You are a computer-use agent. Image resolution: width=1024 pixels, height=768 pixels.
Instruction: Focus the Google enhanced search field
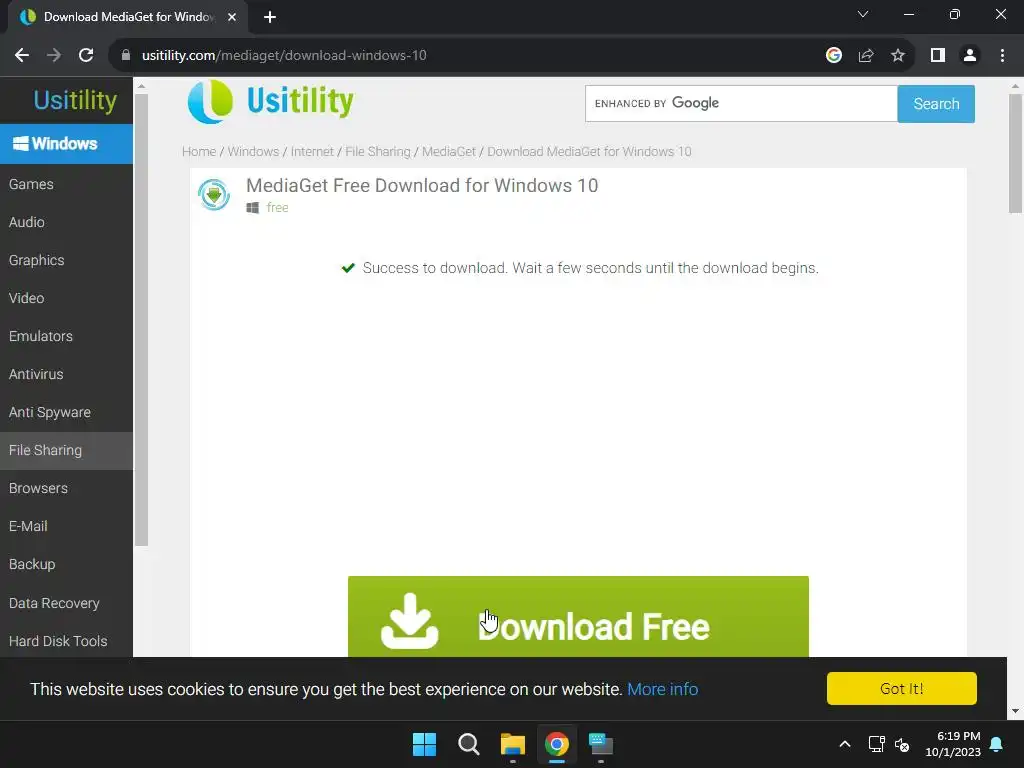741,103
